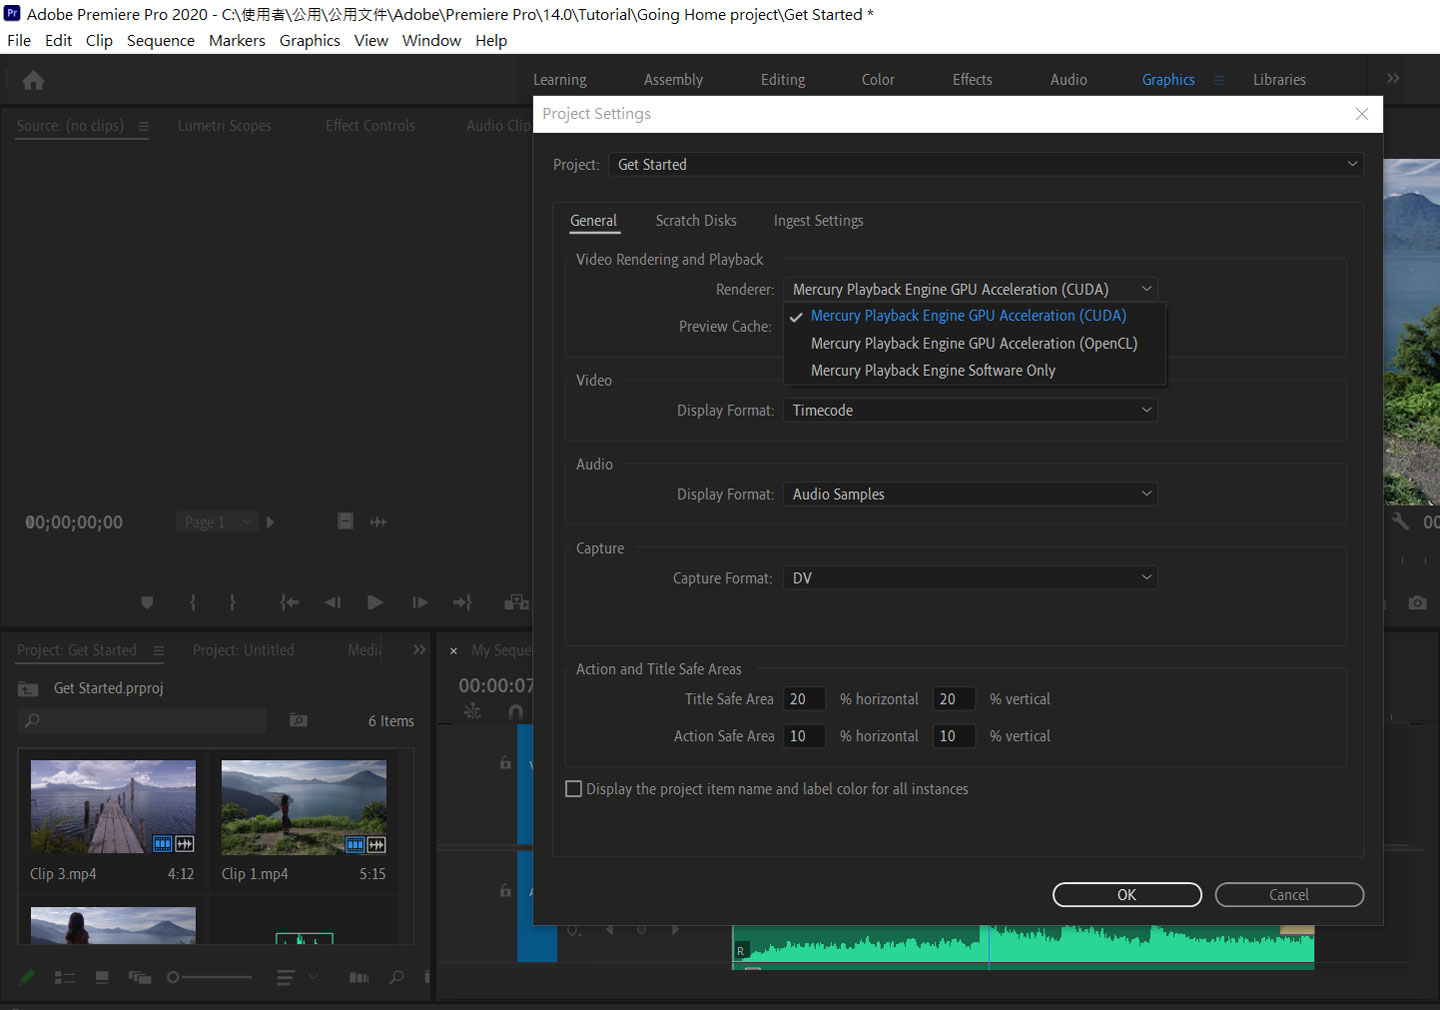Cancel the Project Settings dialog
The width and height of the screenshot is (1440, 1010).
click(1289, 895)
